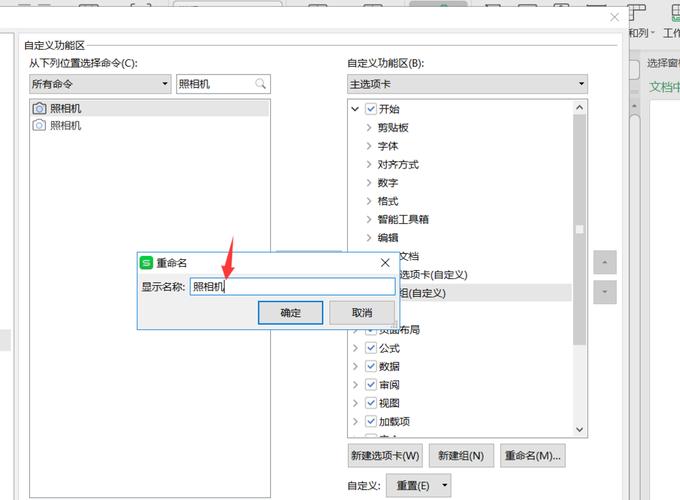Image resolution: width=680 pixels, height=500 pixels.
Task: Click tree list scroll up arrow
Action: (579, 108)
